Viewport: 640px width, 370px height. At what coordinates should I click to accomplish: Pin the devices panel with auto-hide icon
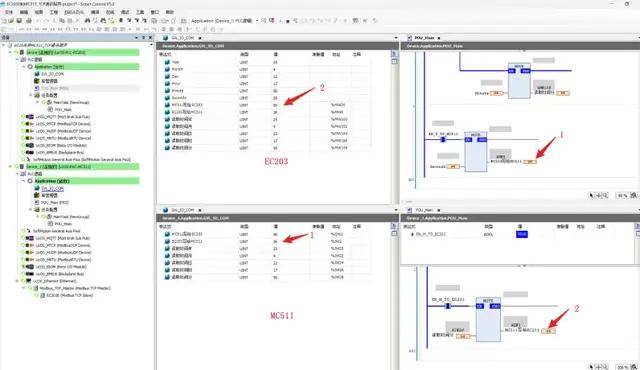[144, 38]
